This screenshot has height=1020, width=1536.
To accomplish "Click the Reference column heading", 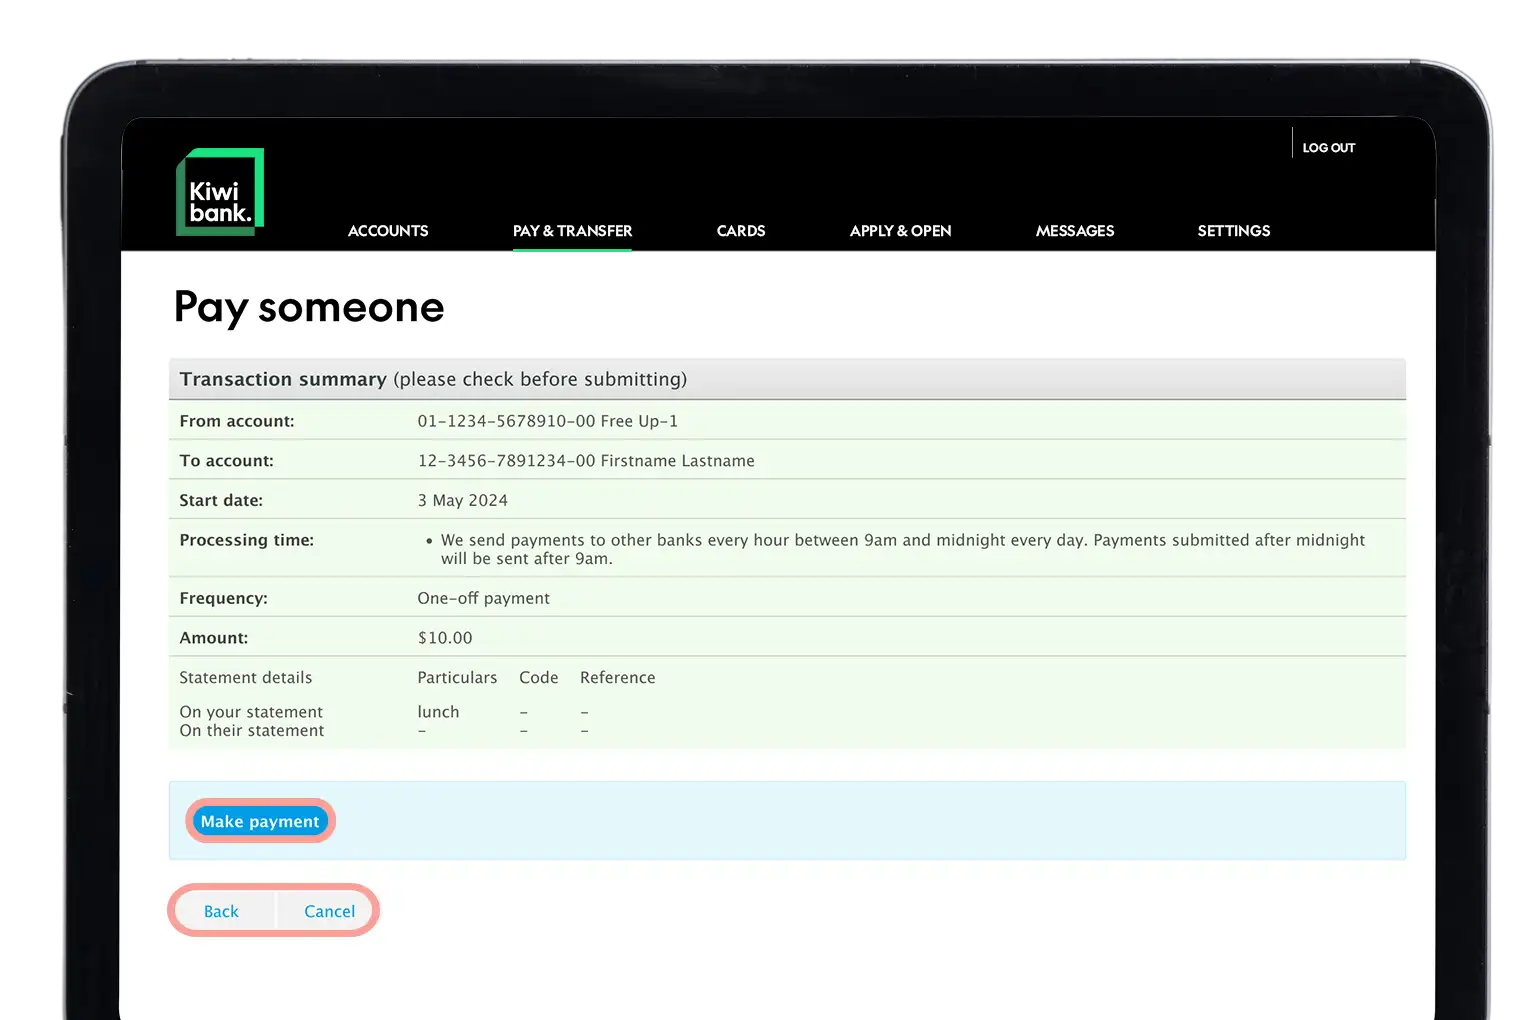I will click(618, 677).
